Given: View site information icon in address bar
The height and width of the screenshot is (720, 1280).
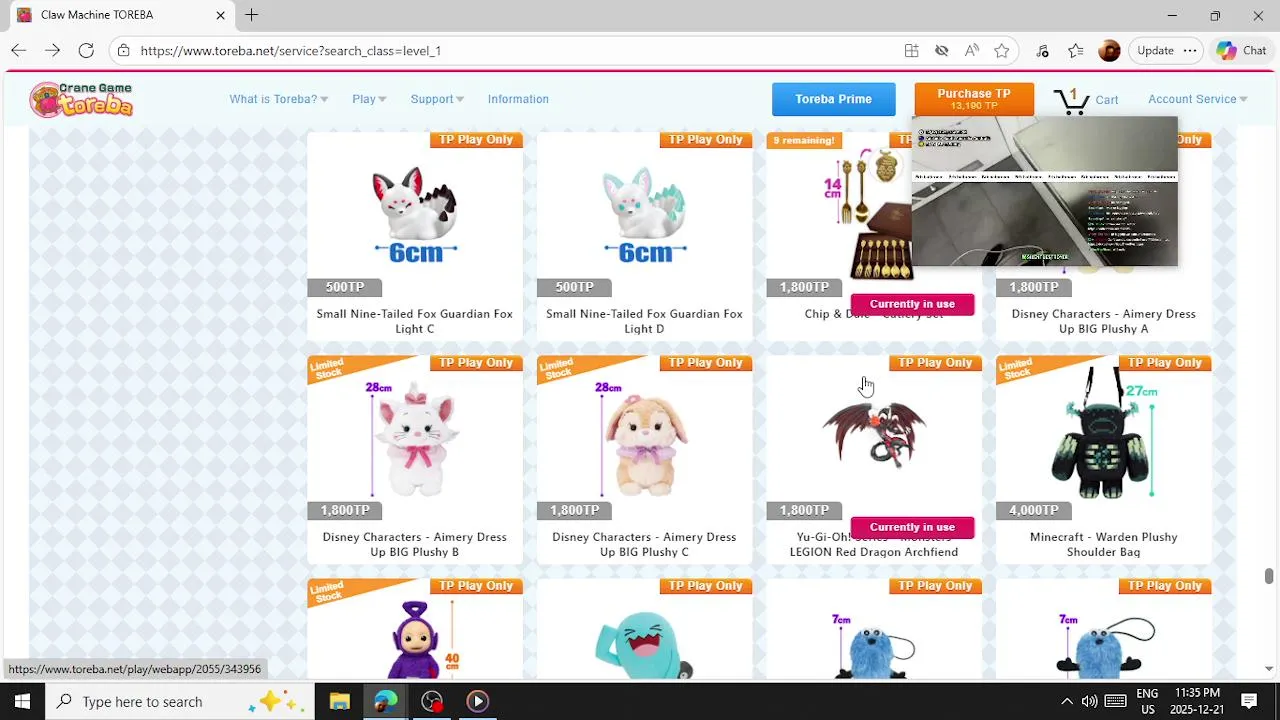Looking at the screenshot, I should tap(122, 51).
